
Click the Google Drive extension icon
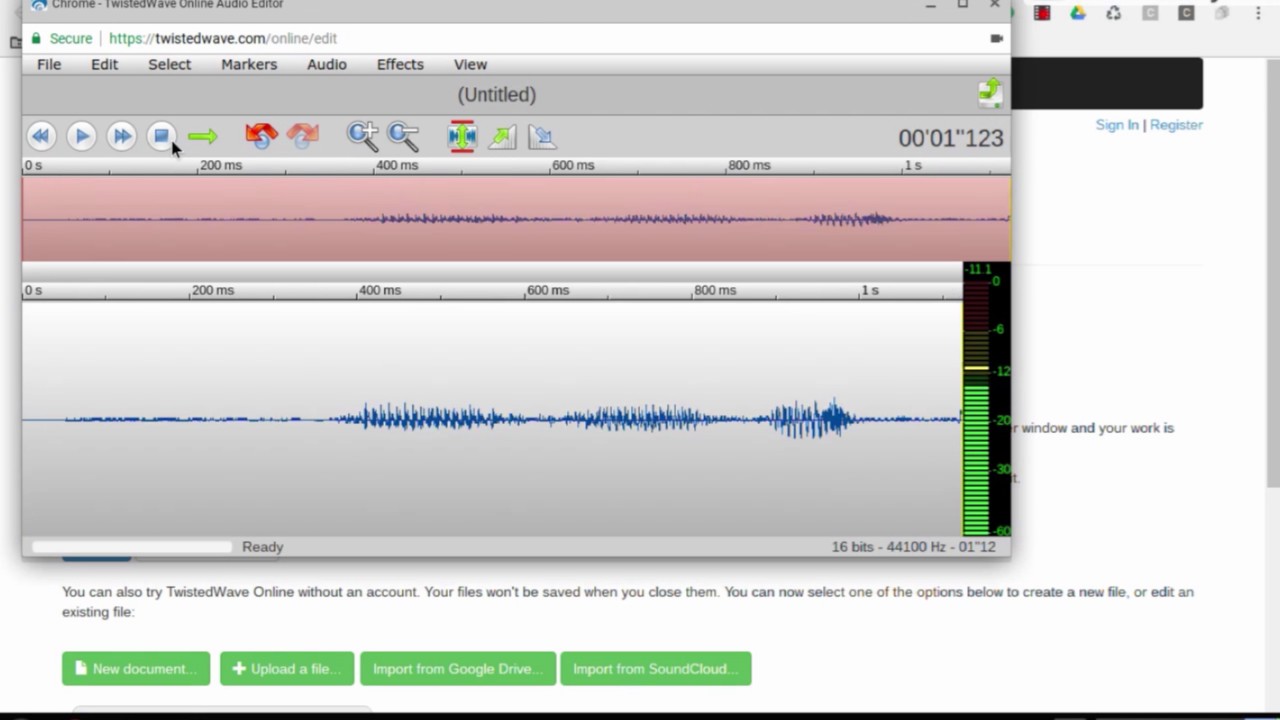click(x=1078, y=13)
